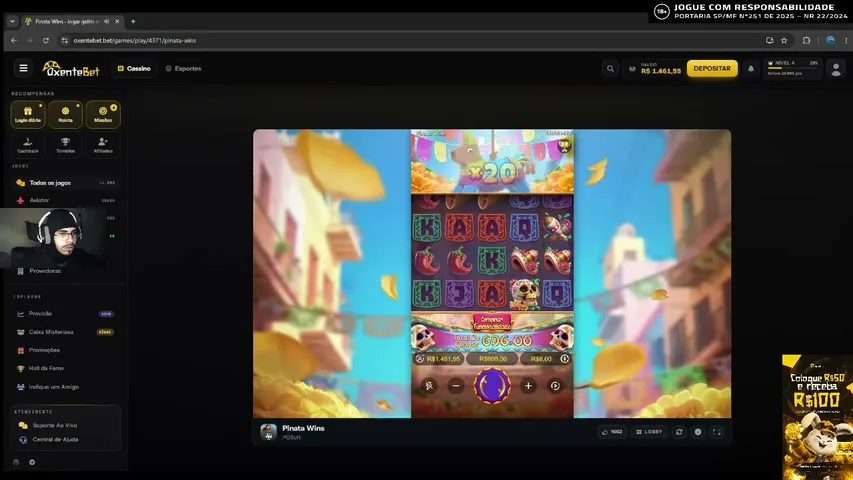Click the game wallet balance icon
The height and width of the screenshot is (480, 853).
click(419, 359)
